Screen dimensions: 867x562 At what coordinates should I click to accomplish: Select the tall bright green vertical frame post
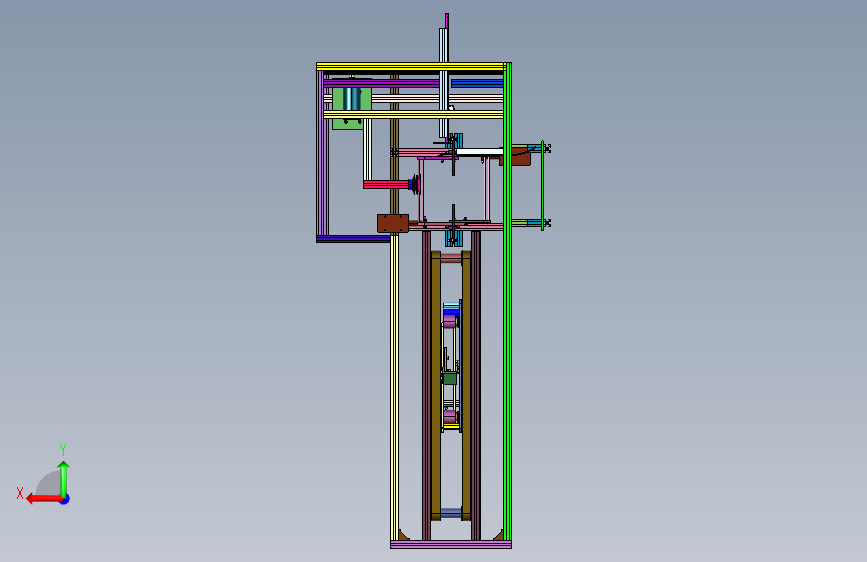508,301
